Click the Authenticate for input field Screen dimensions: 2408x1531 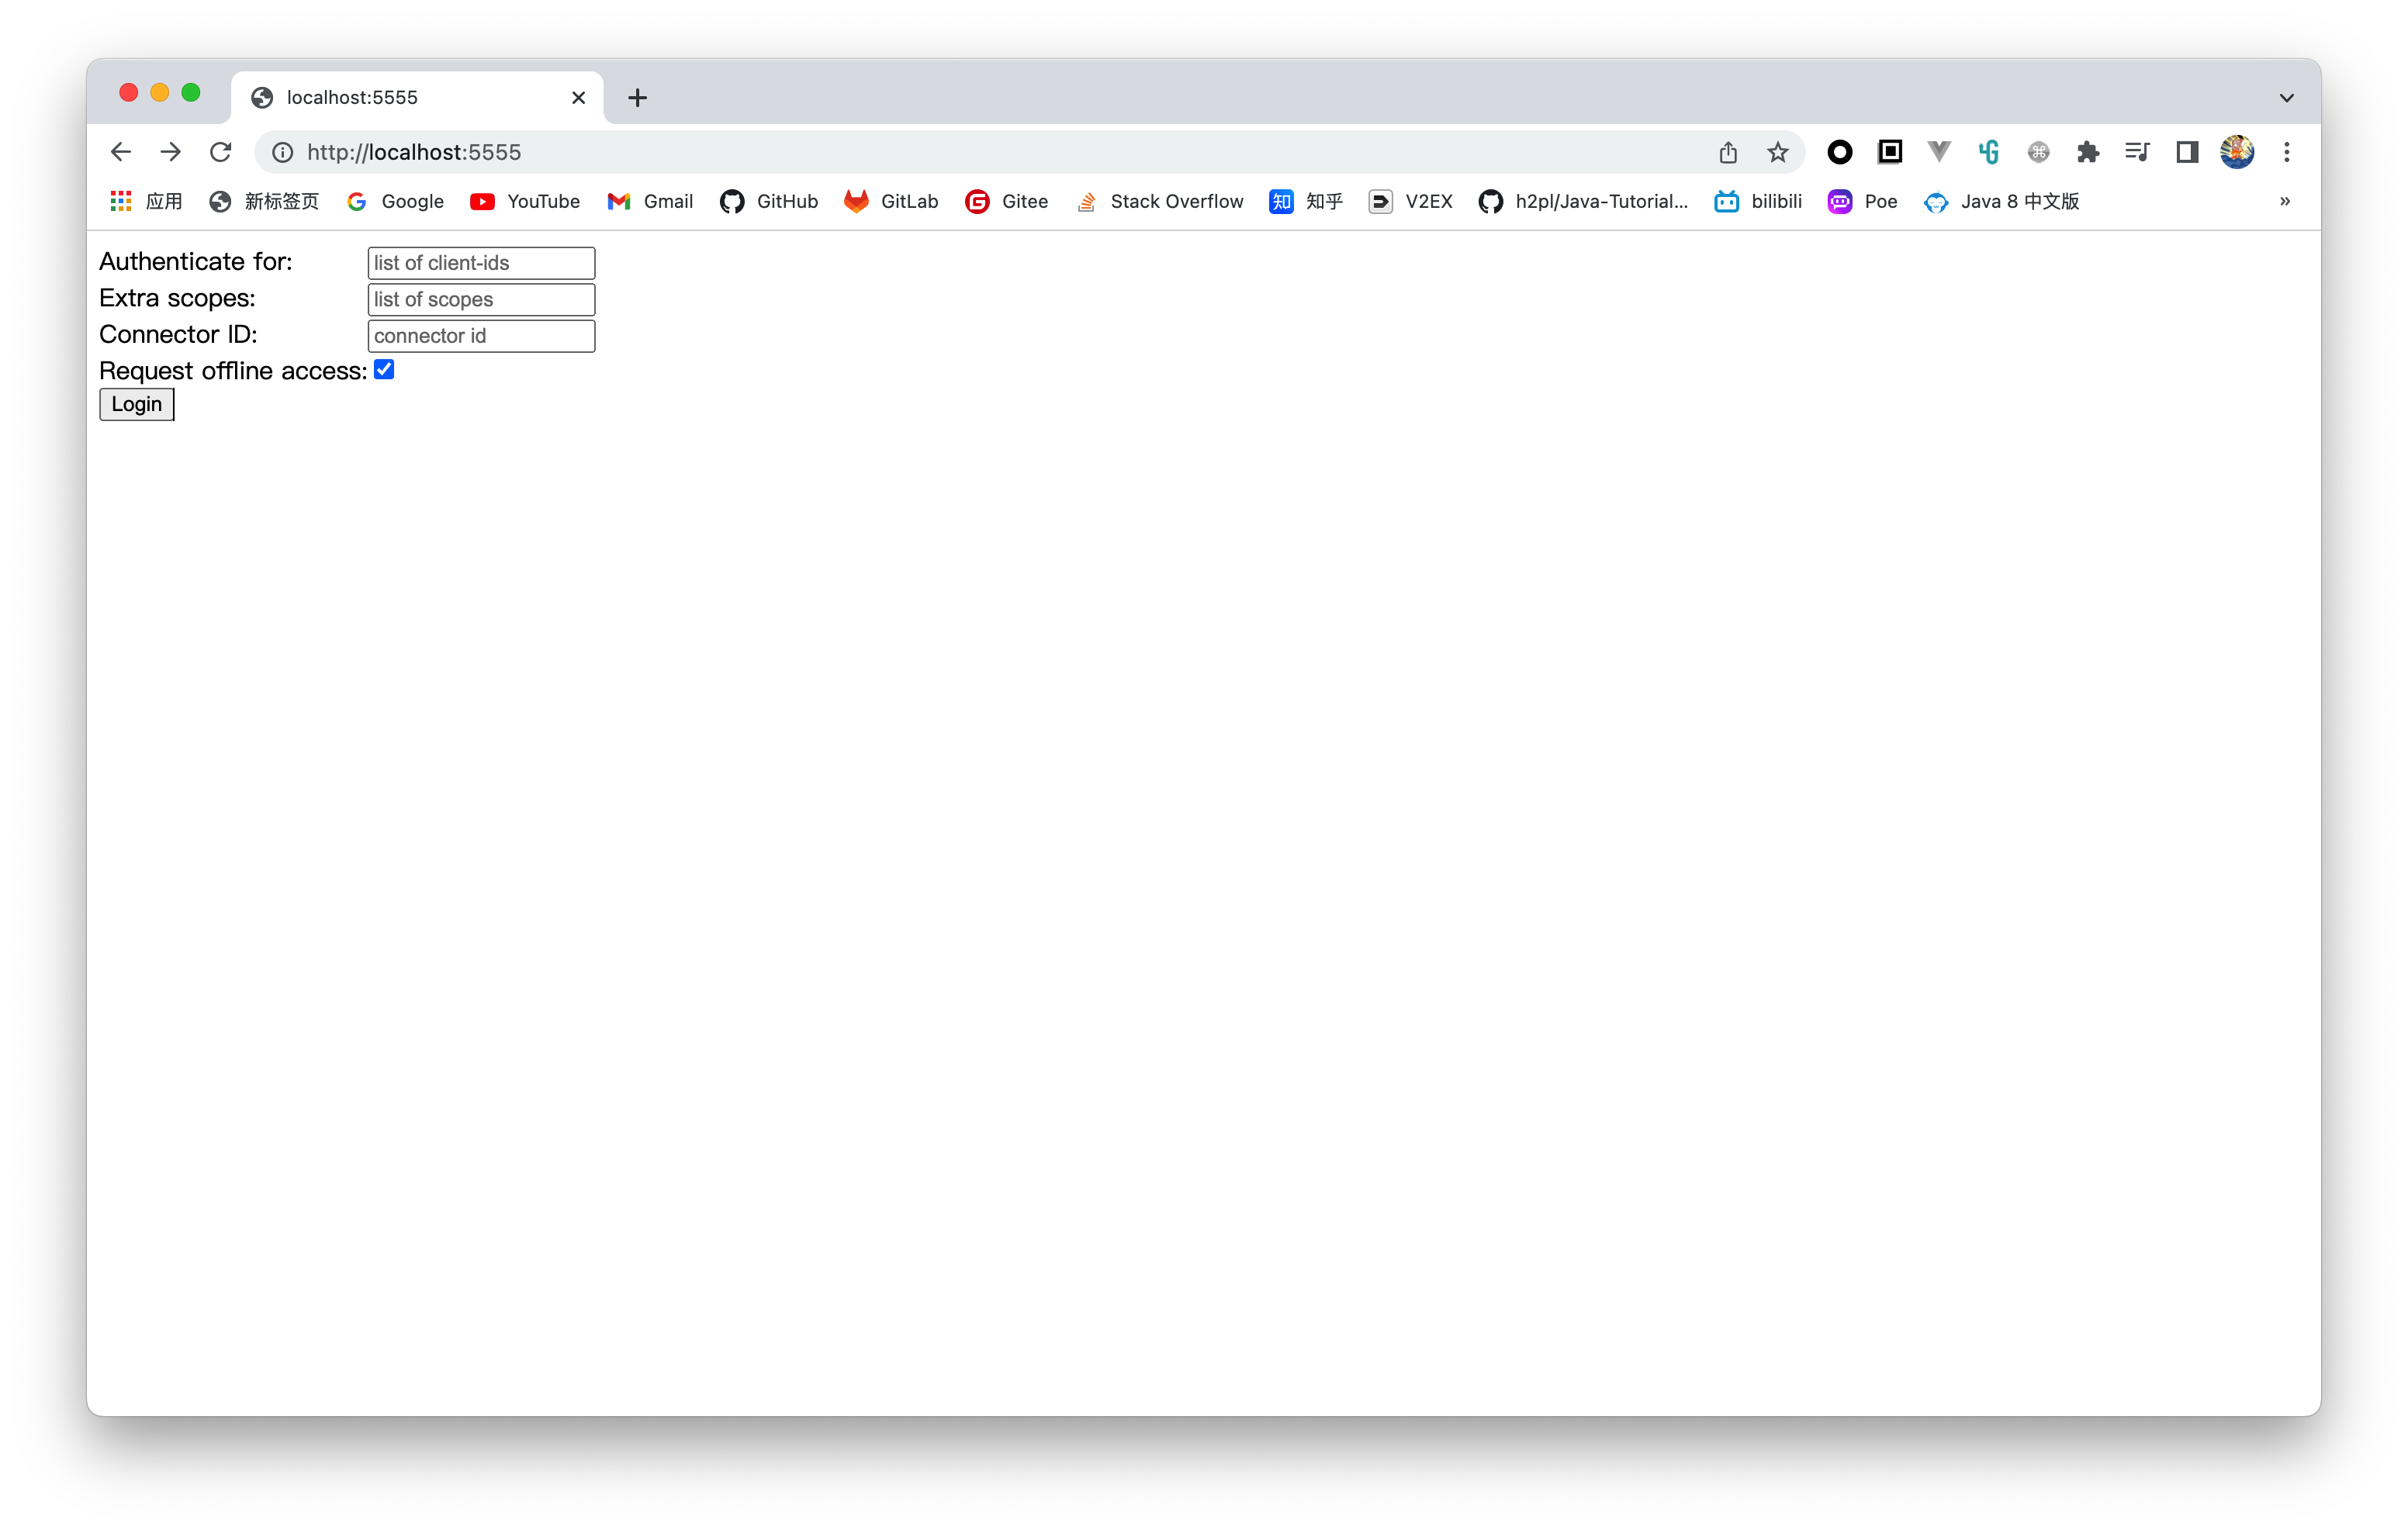pyautogui.click(x=481, y=263)
